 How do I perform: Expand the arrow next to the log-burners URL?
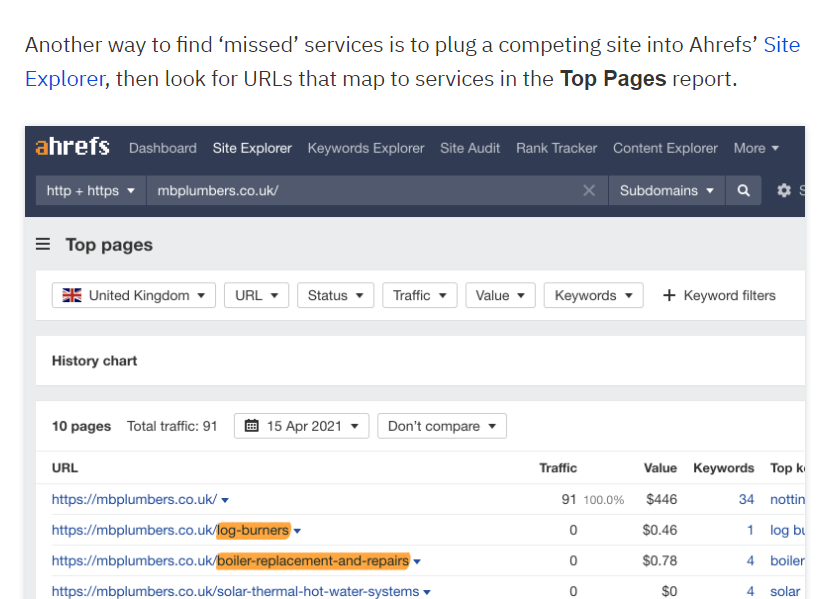pyautogui.click(x=298, y=531)
